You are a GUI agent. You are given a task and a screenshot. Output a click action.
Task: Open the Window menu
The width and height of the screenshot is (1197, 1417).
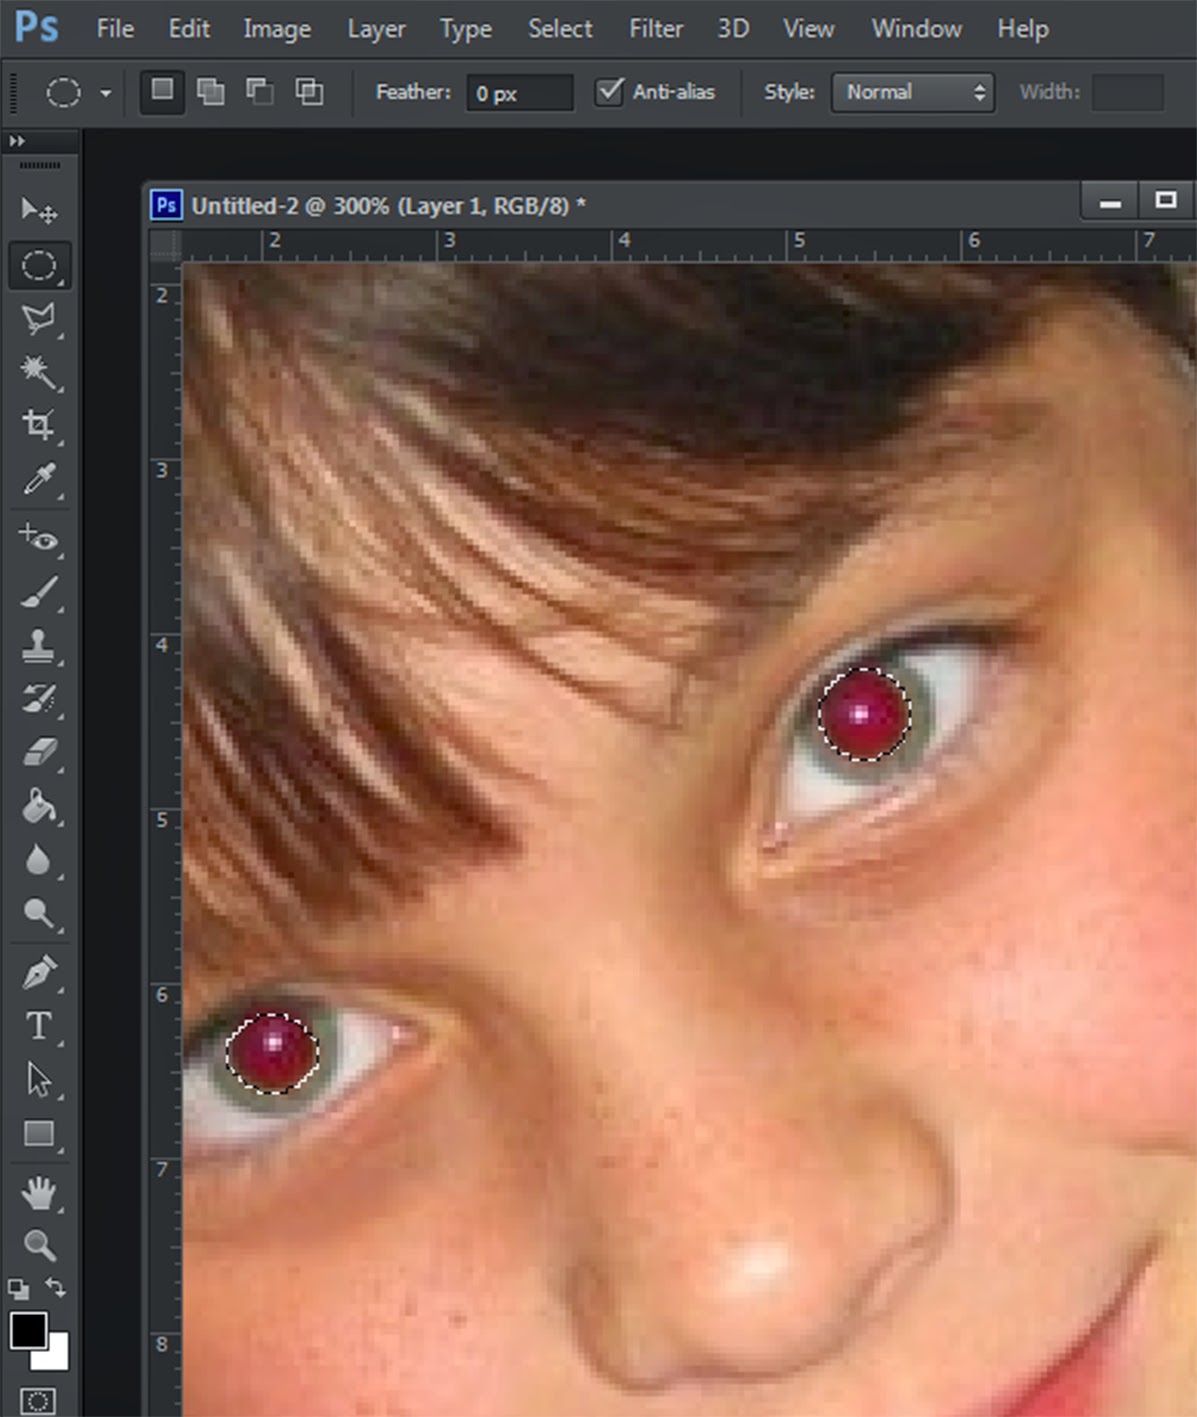click(916, 29)
